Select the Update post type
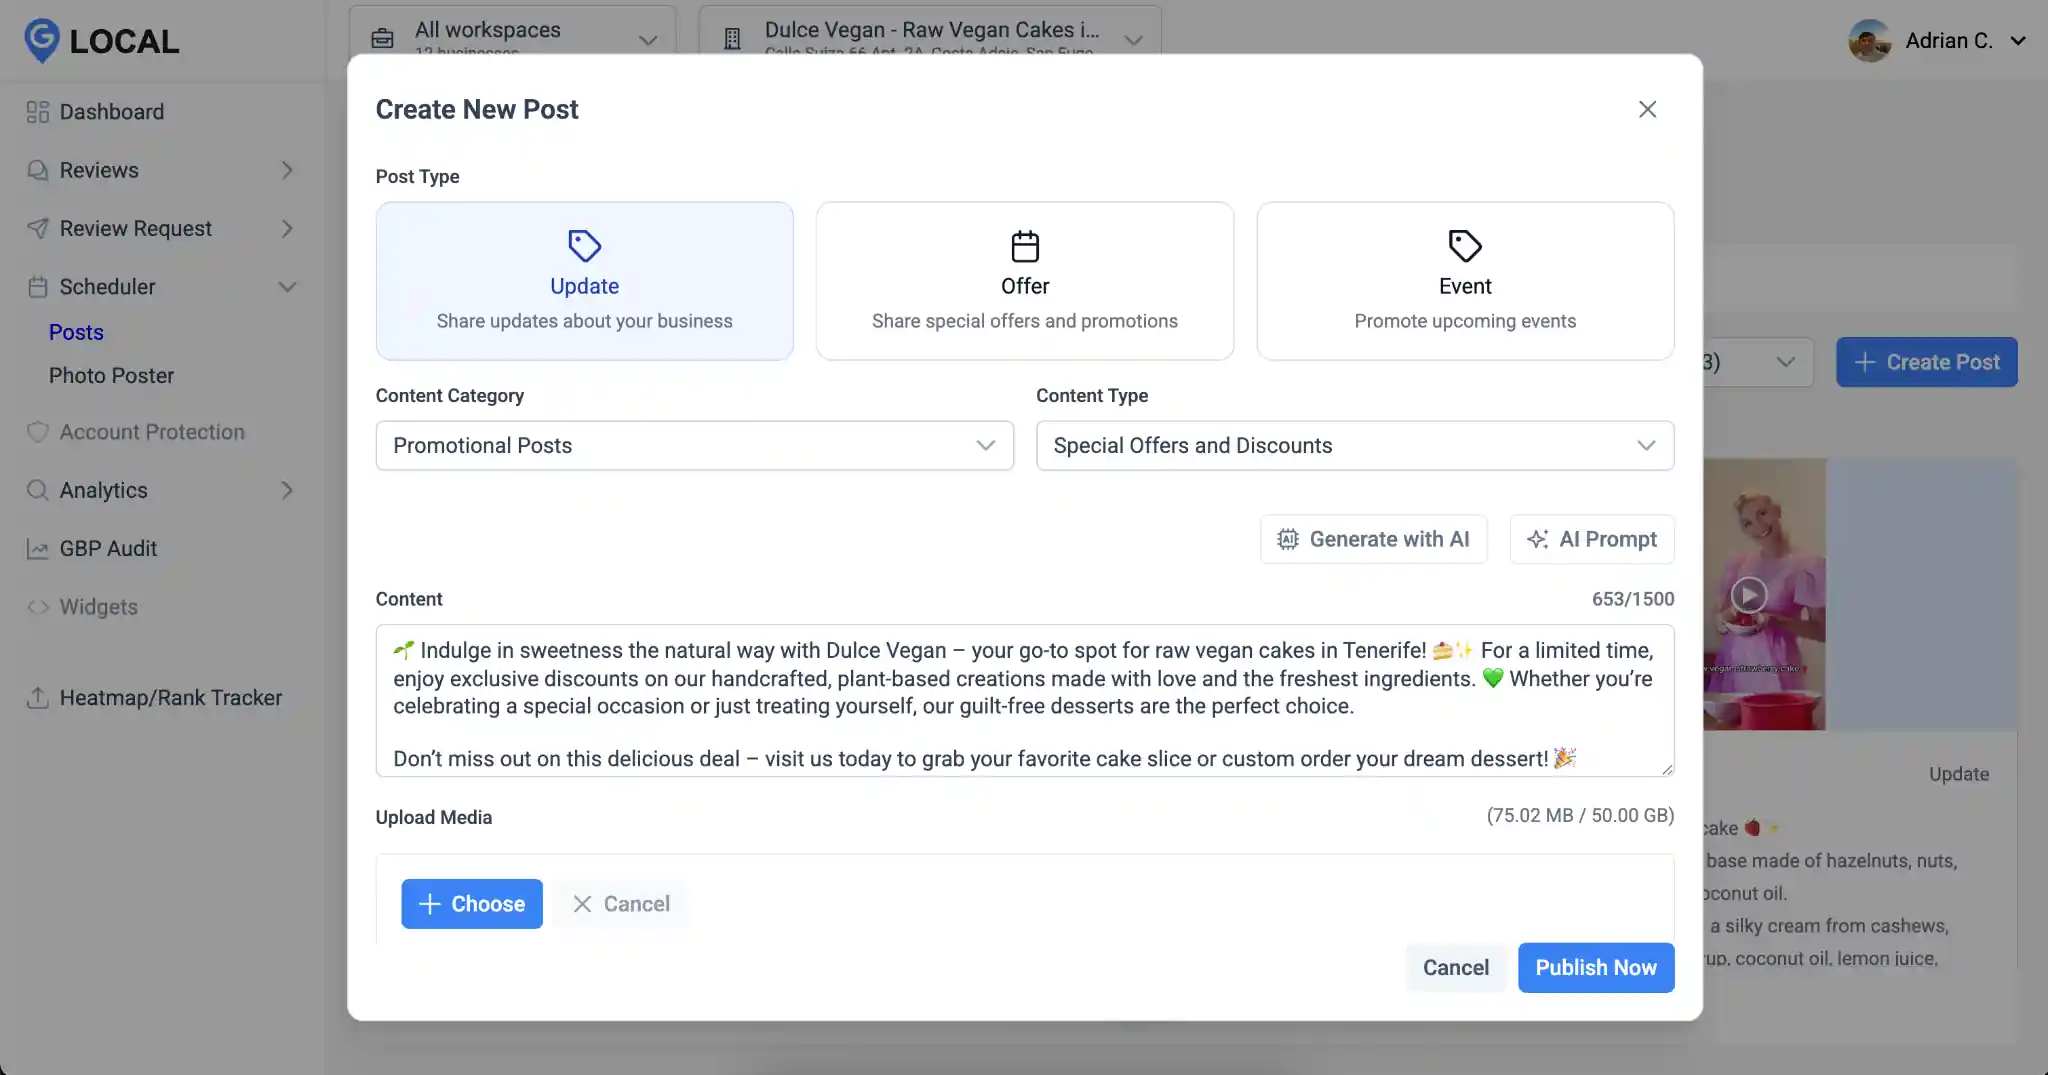Viewport: 2048px width, 1075px height. coord(584,281)
